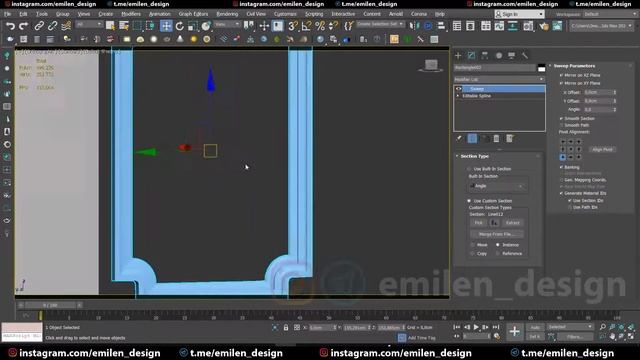
Task: Open the Create Selection Set dropdown
Action: tap(380, 24)
